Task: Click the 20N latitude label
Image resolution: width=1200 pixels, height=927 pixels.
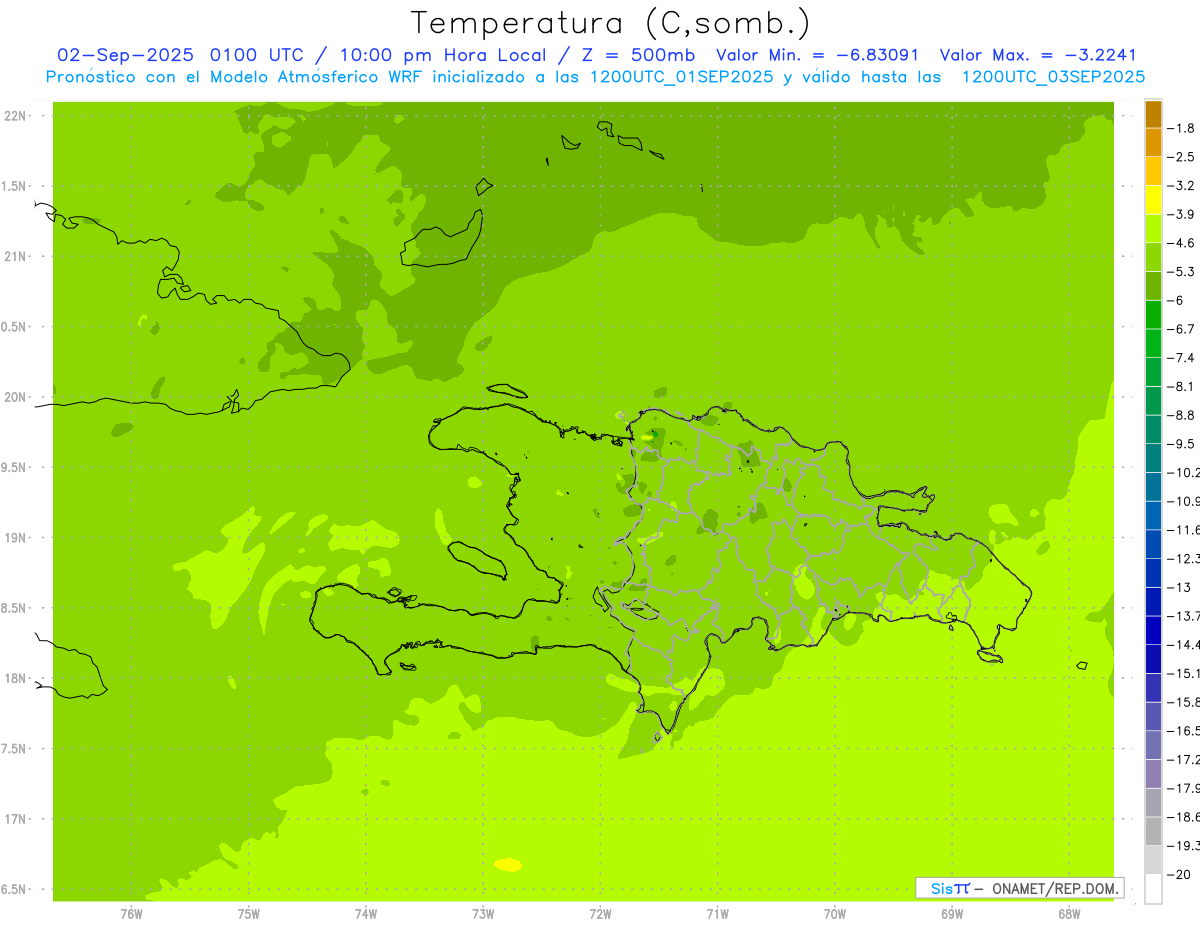Action: pyautogui.click(x=15, y=397)
